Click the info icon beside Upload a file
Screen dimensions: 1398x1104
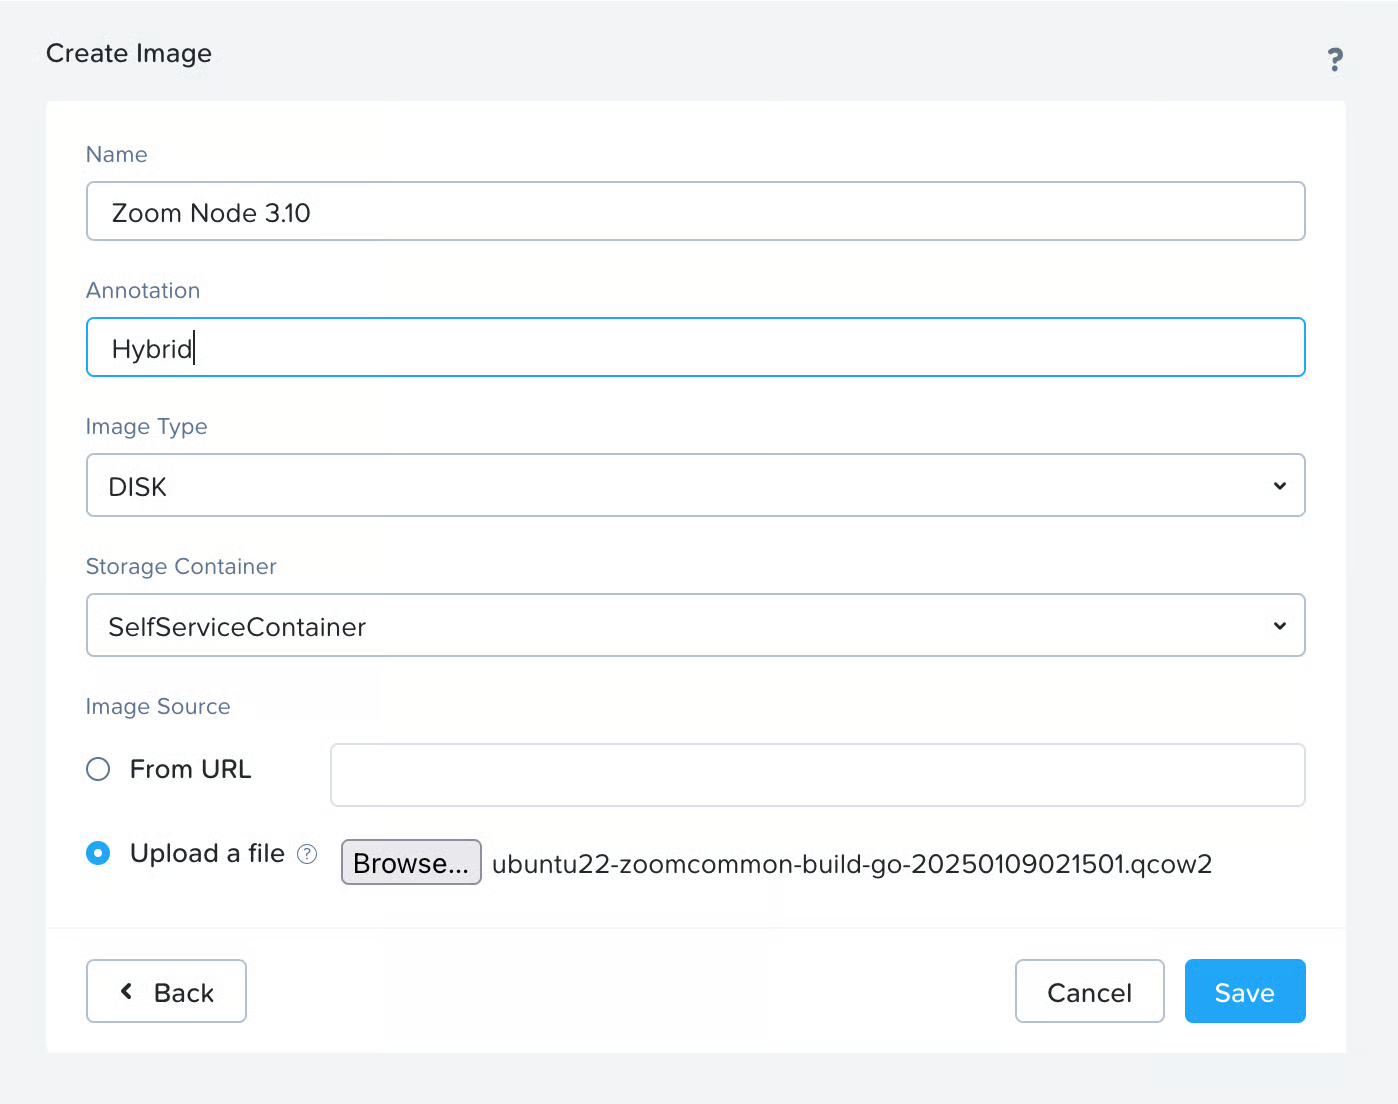coord(308,854)
